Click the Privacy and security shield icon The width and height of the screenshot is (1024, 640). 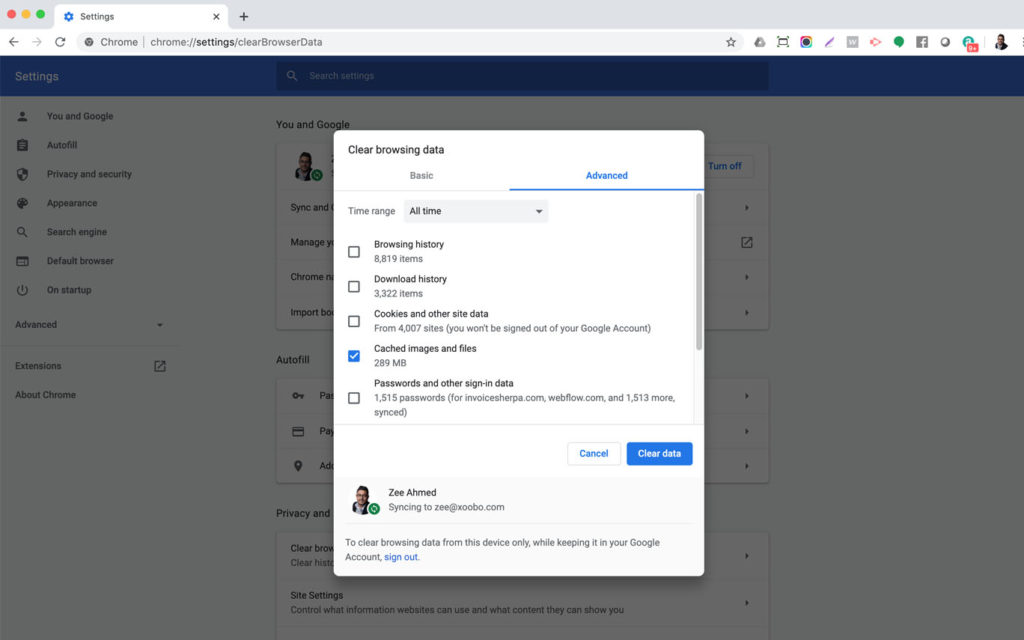[22, 174]
